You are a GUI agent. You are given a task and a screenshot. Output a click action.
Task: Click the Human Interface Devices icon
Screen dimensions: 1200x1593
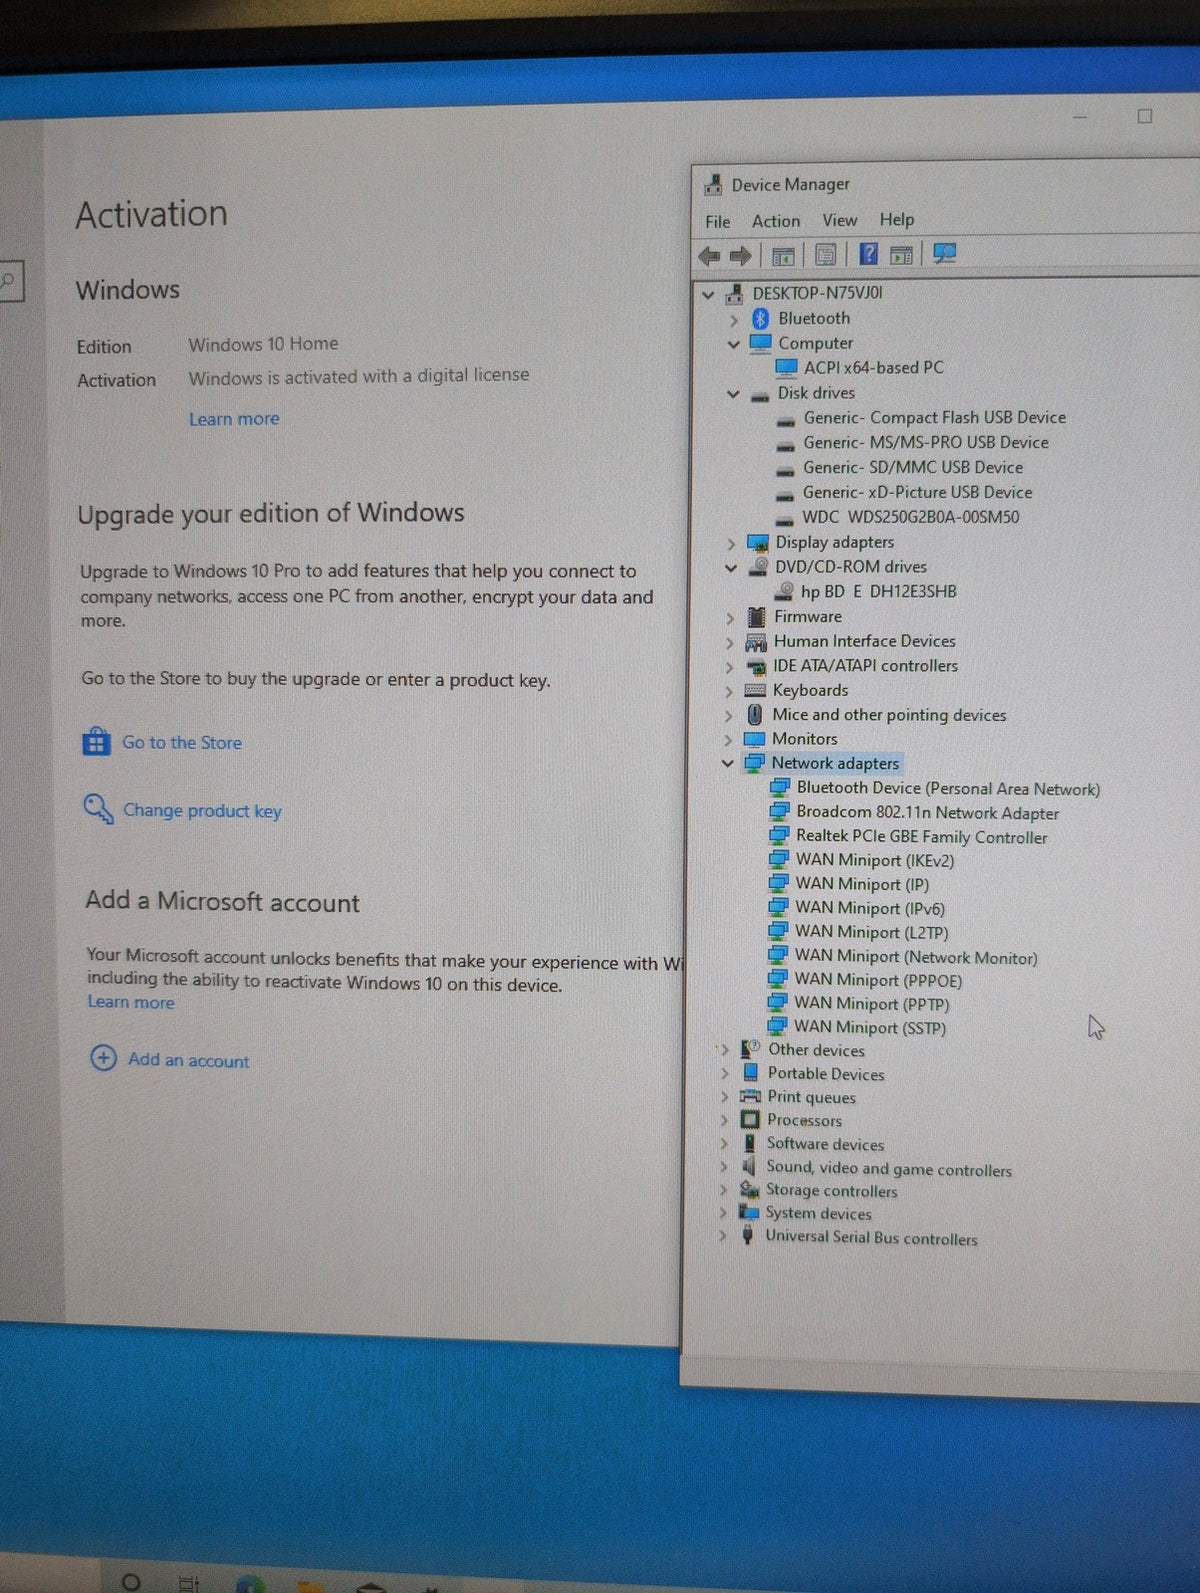coord(756,642)
